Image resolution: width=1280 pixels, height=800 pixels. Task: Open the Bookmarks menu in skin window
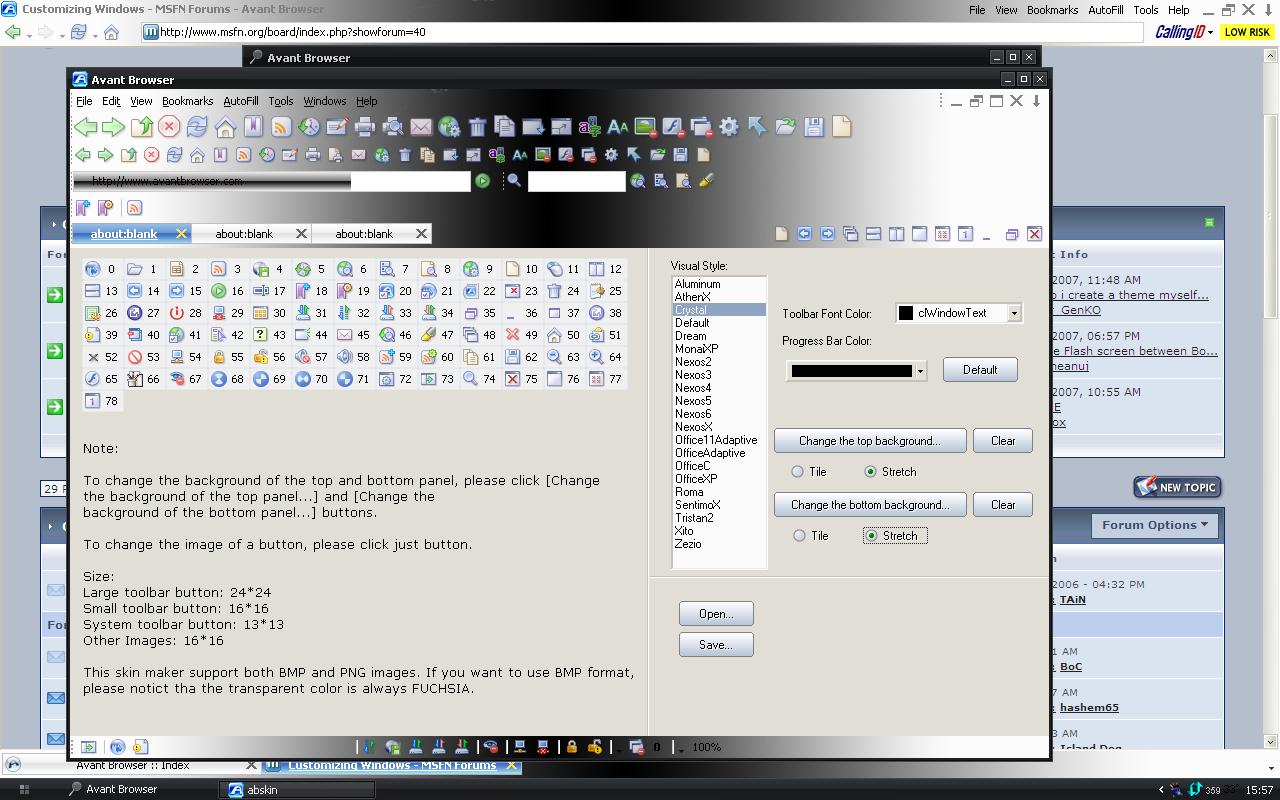(x=187, y=101)
